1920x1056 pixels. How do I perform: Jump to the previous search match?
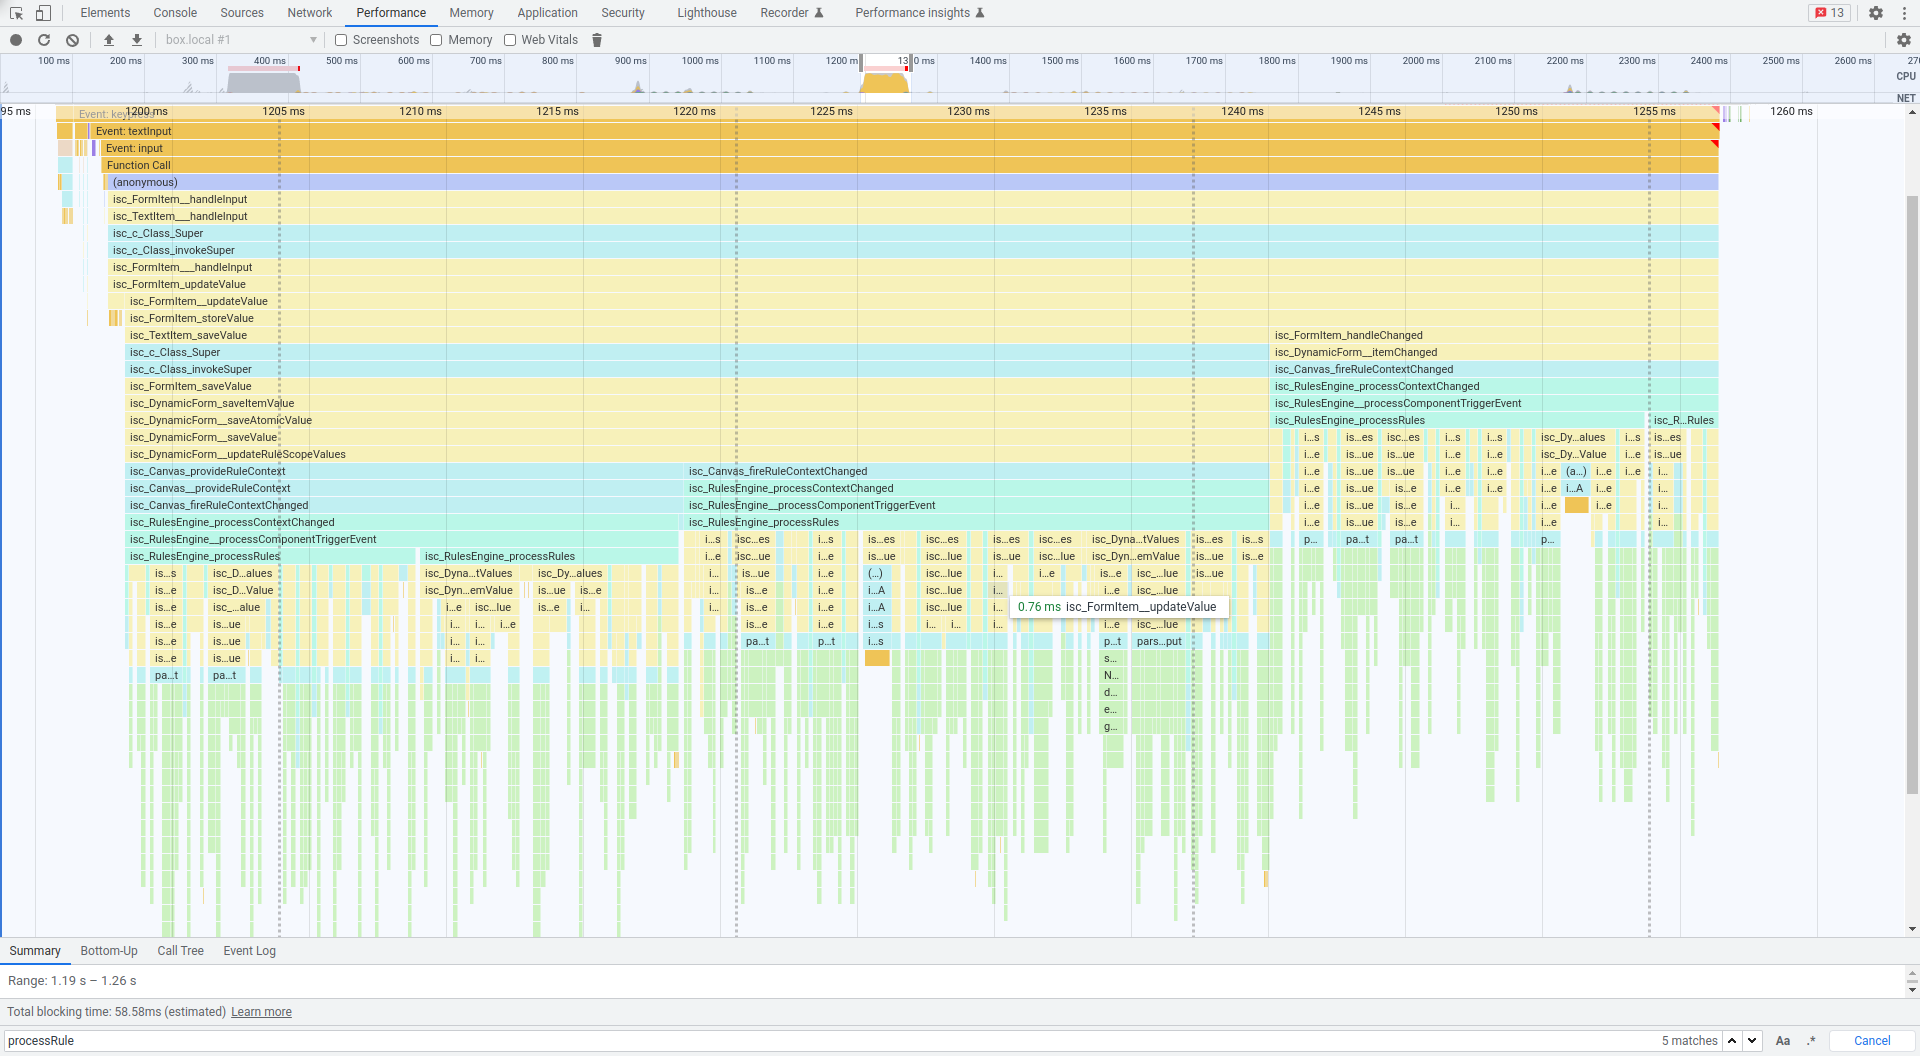click(x=1732, y=1041)
